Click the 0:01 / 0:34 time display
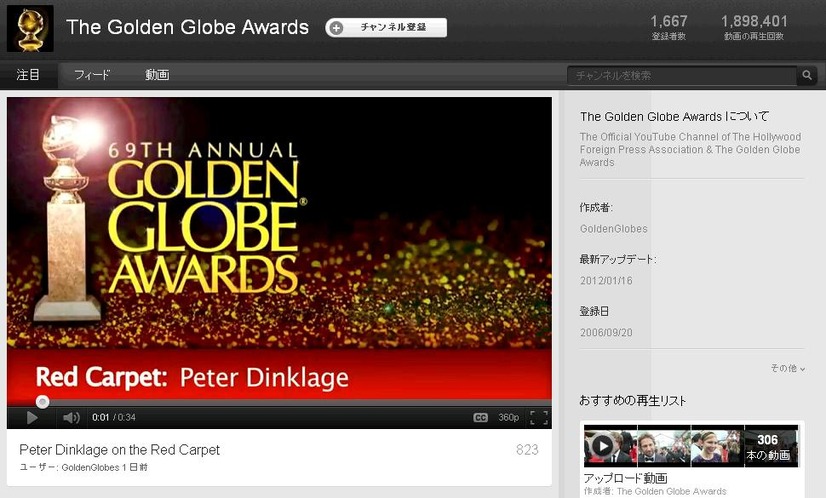 tap(114, 417)
